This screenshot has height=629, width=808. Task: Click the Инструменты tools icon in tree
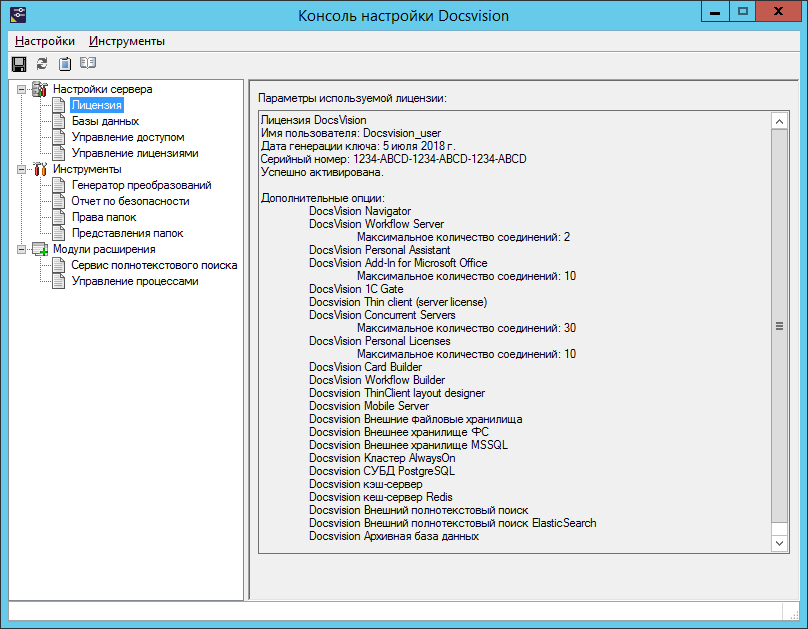[40, 169]
